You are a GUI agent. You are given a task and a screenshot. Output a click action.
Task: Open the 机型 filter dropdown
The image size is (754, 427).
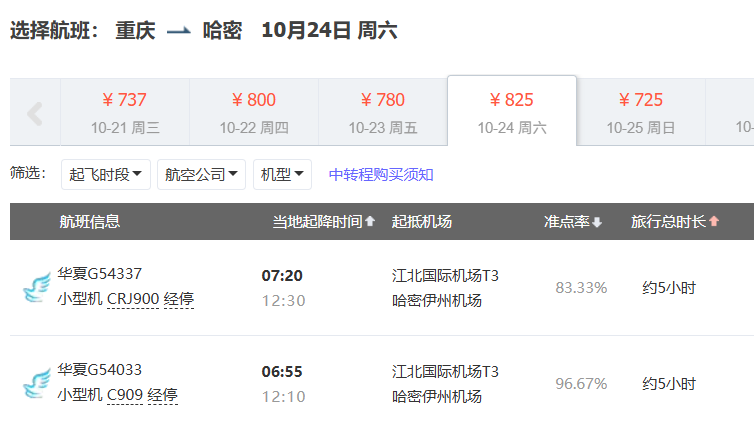[282, 174]
